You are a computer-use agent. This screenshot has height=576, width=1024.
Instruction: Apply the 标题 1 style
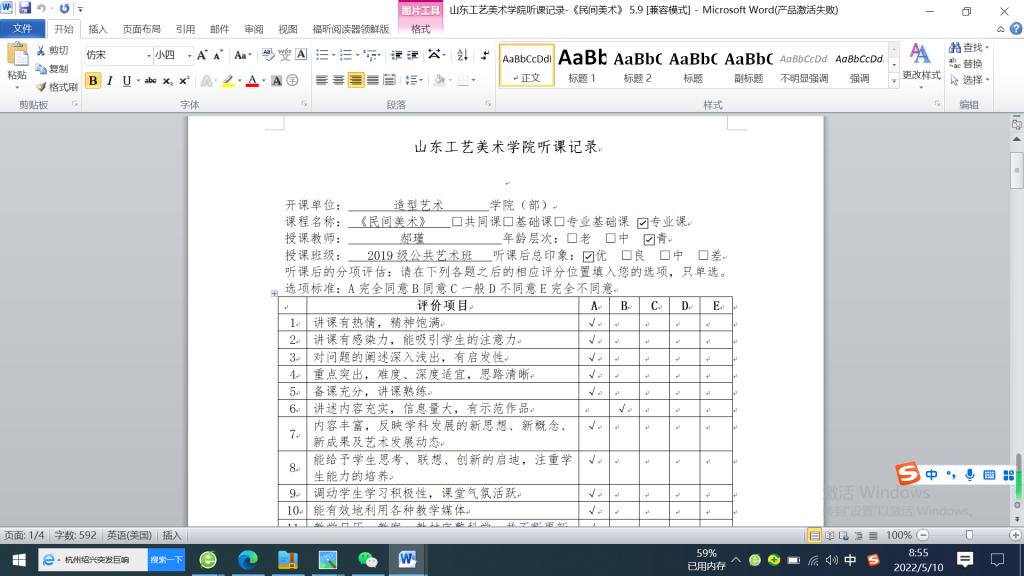pos(582,65)
